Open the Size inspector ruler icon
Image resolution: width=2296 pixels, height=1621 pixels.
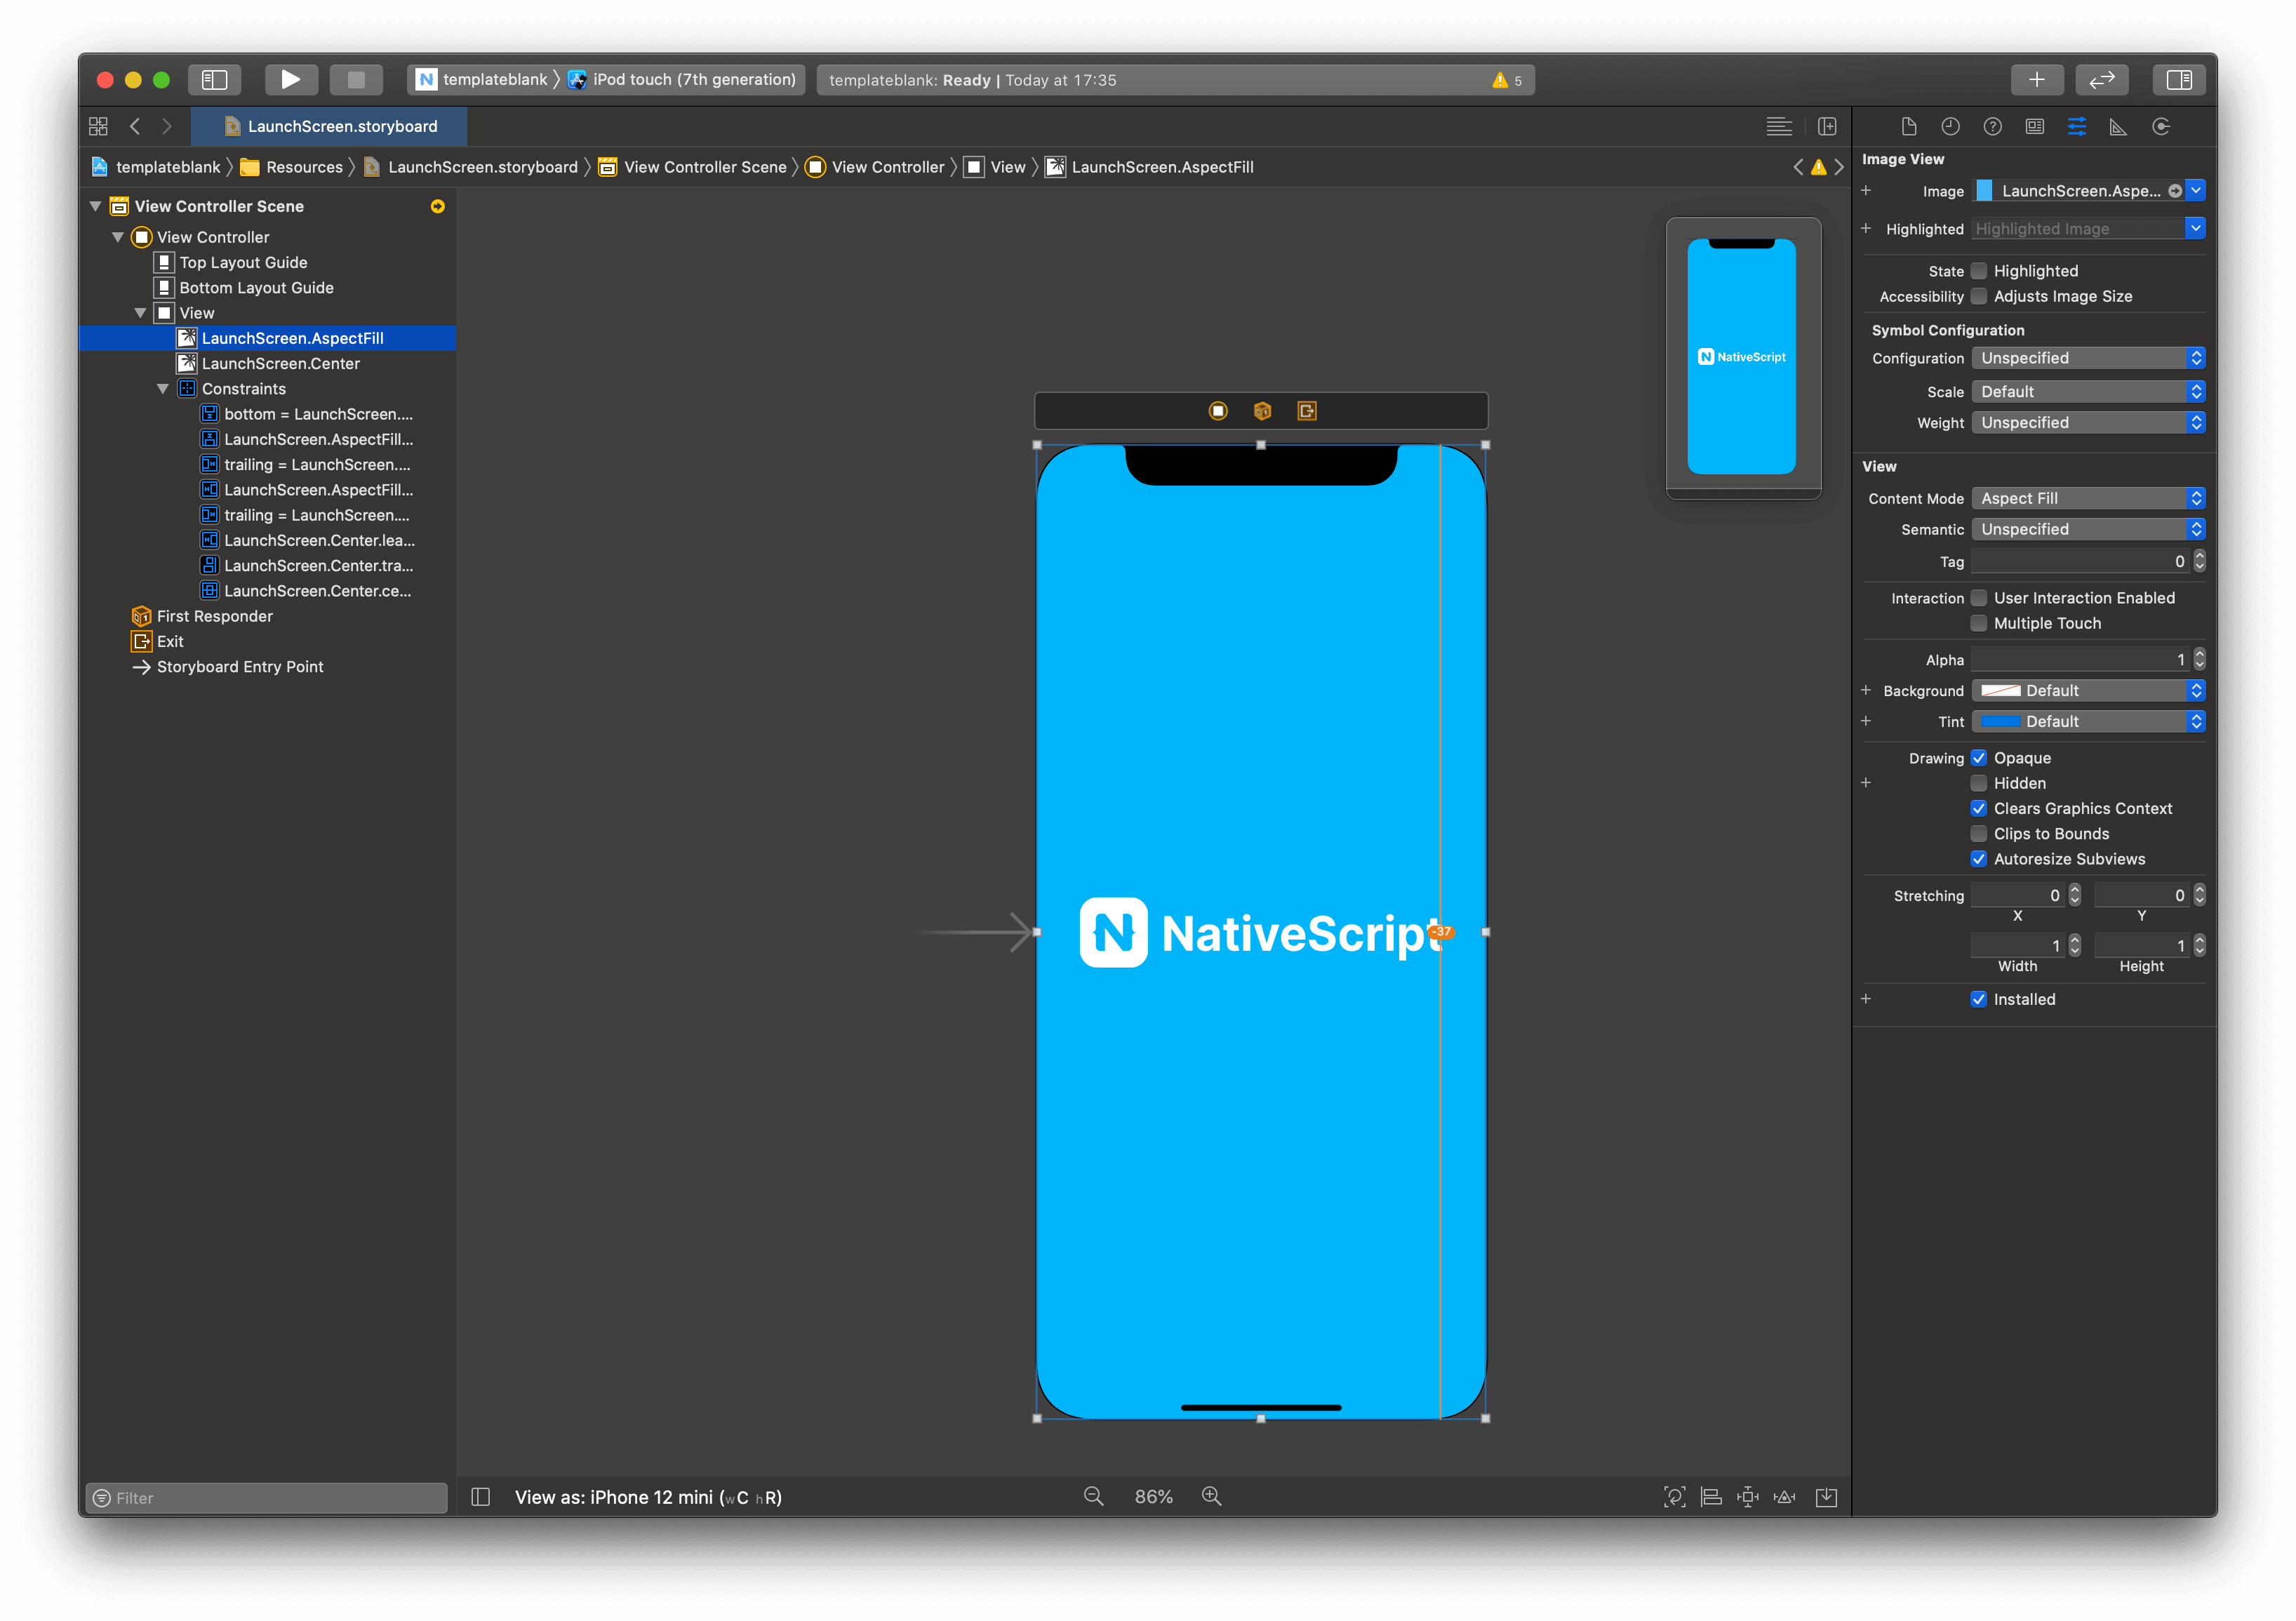[2118, 126]
